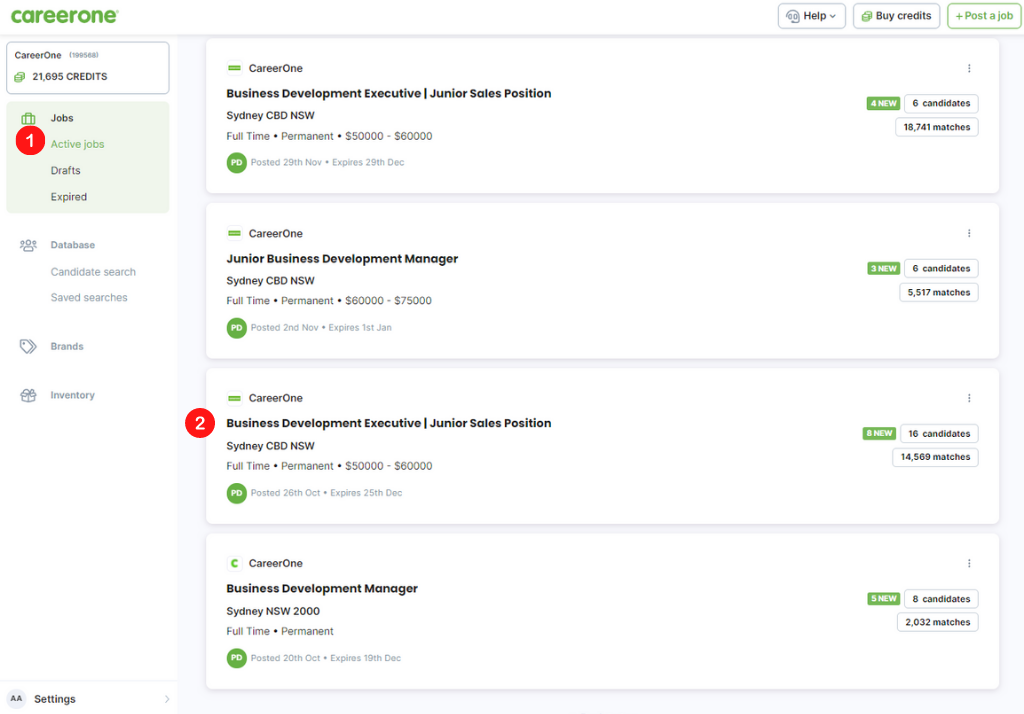Click the $60000 - $75000 salary text

[389, 300]
